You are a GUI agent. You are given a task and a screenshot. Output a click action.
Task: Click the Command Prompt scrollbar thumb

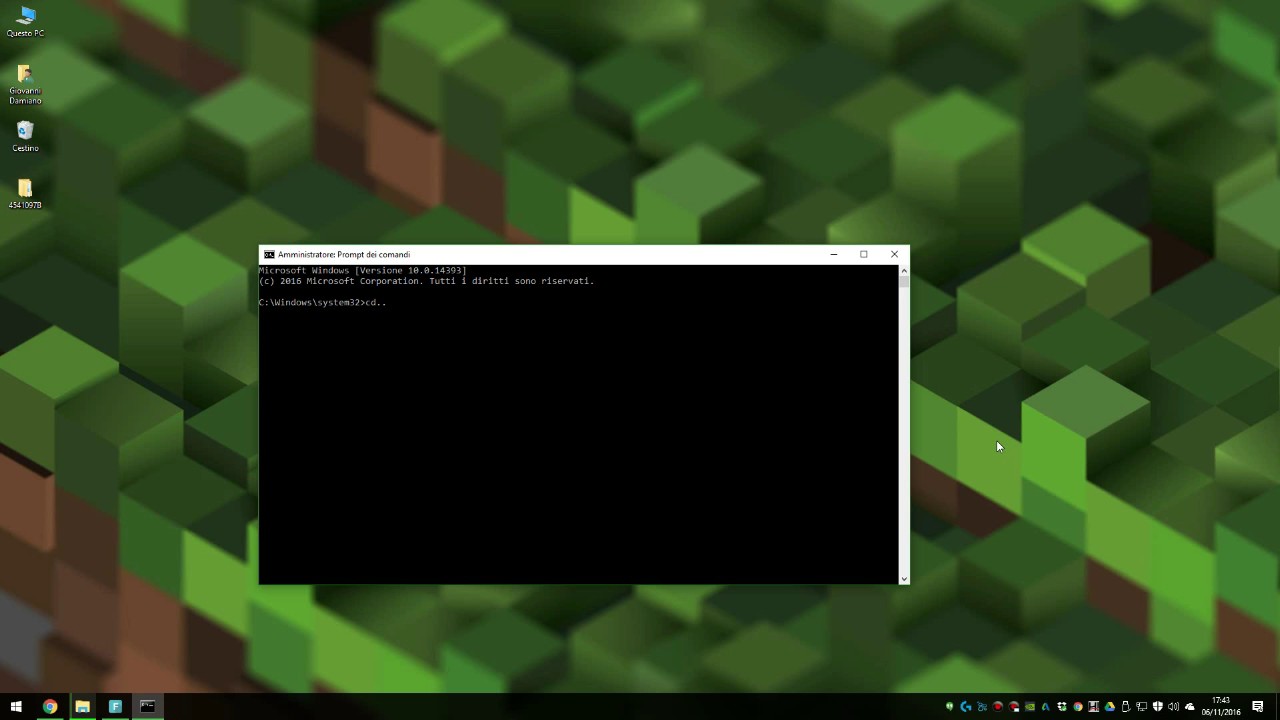[x=904, y=282]
